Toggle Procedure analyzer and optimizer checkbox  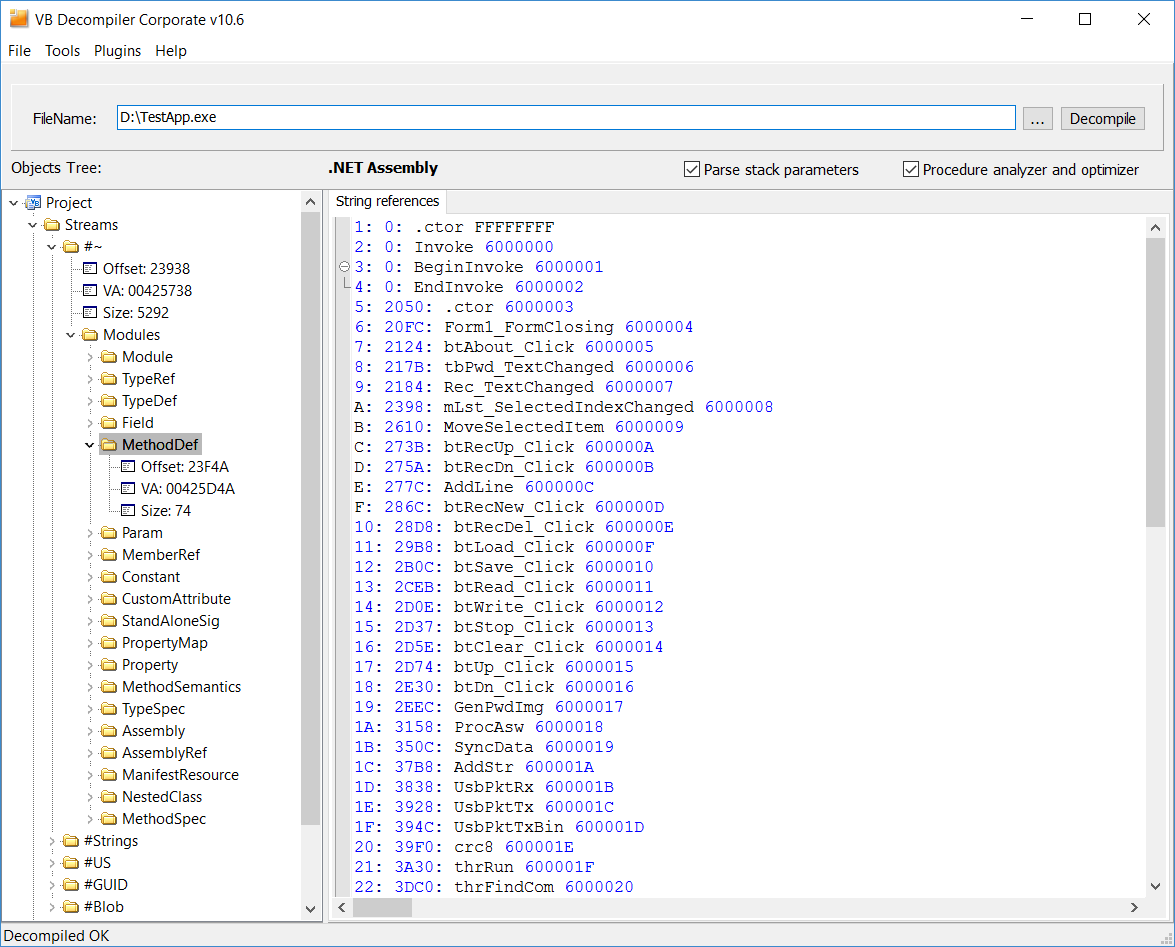pyautogui.click(x=910, y=169)
